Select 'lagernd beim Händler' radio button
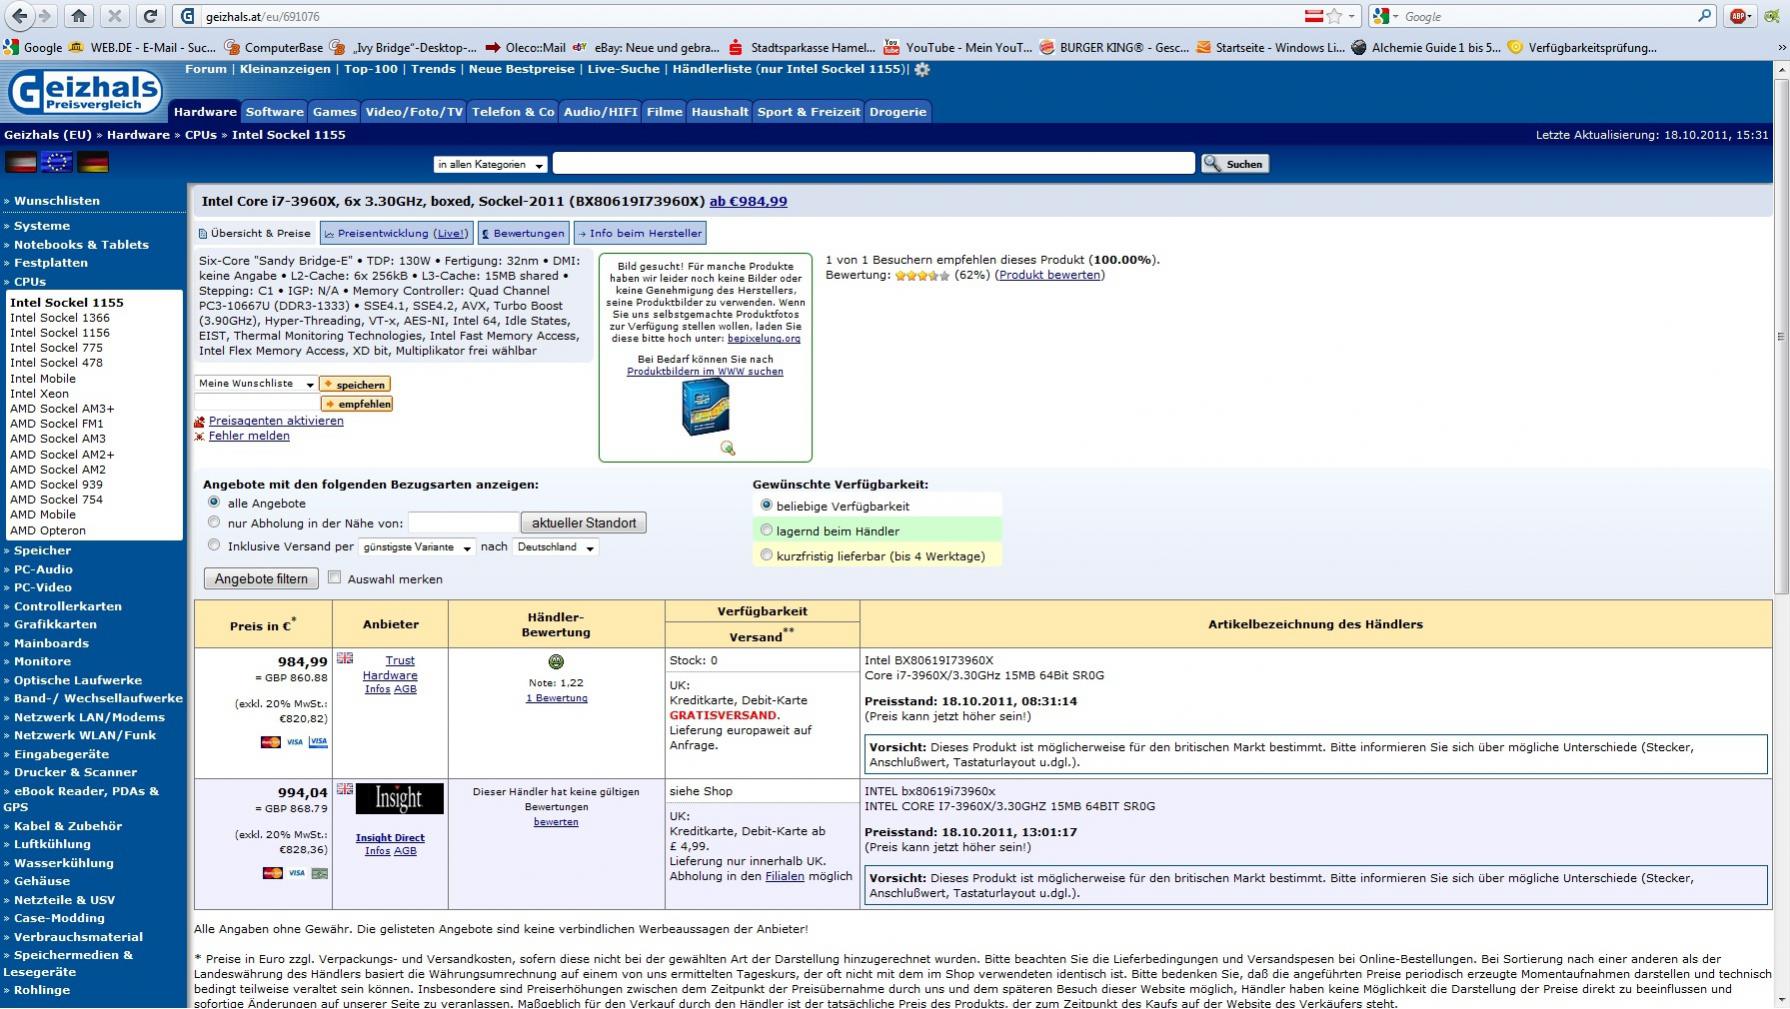 (767, 530)
